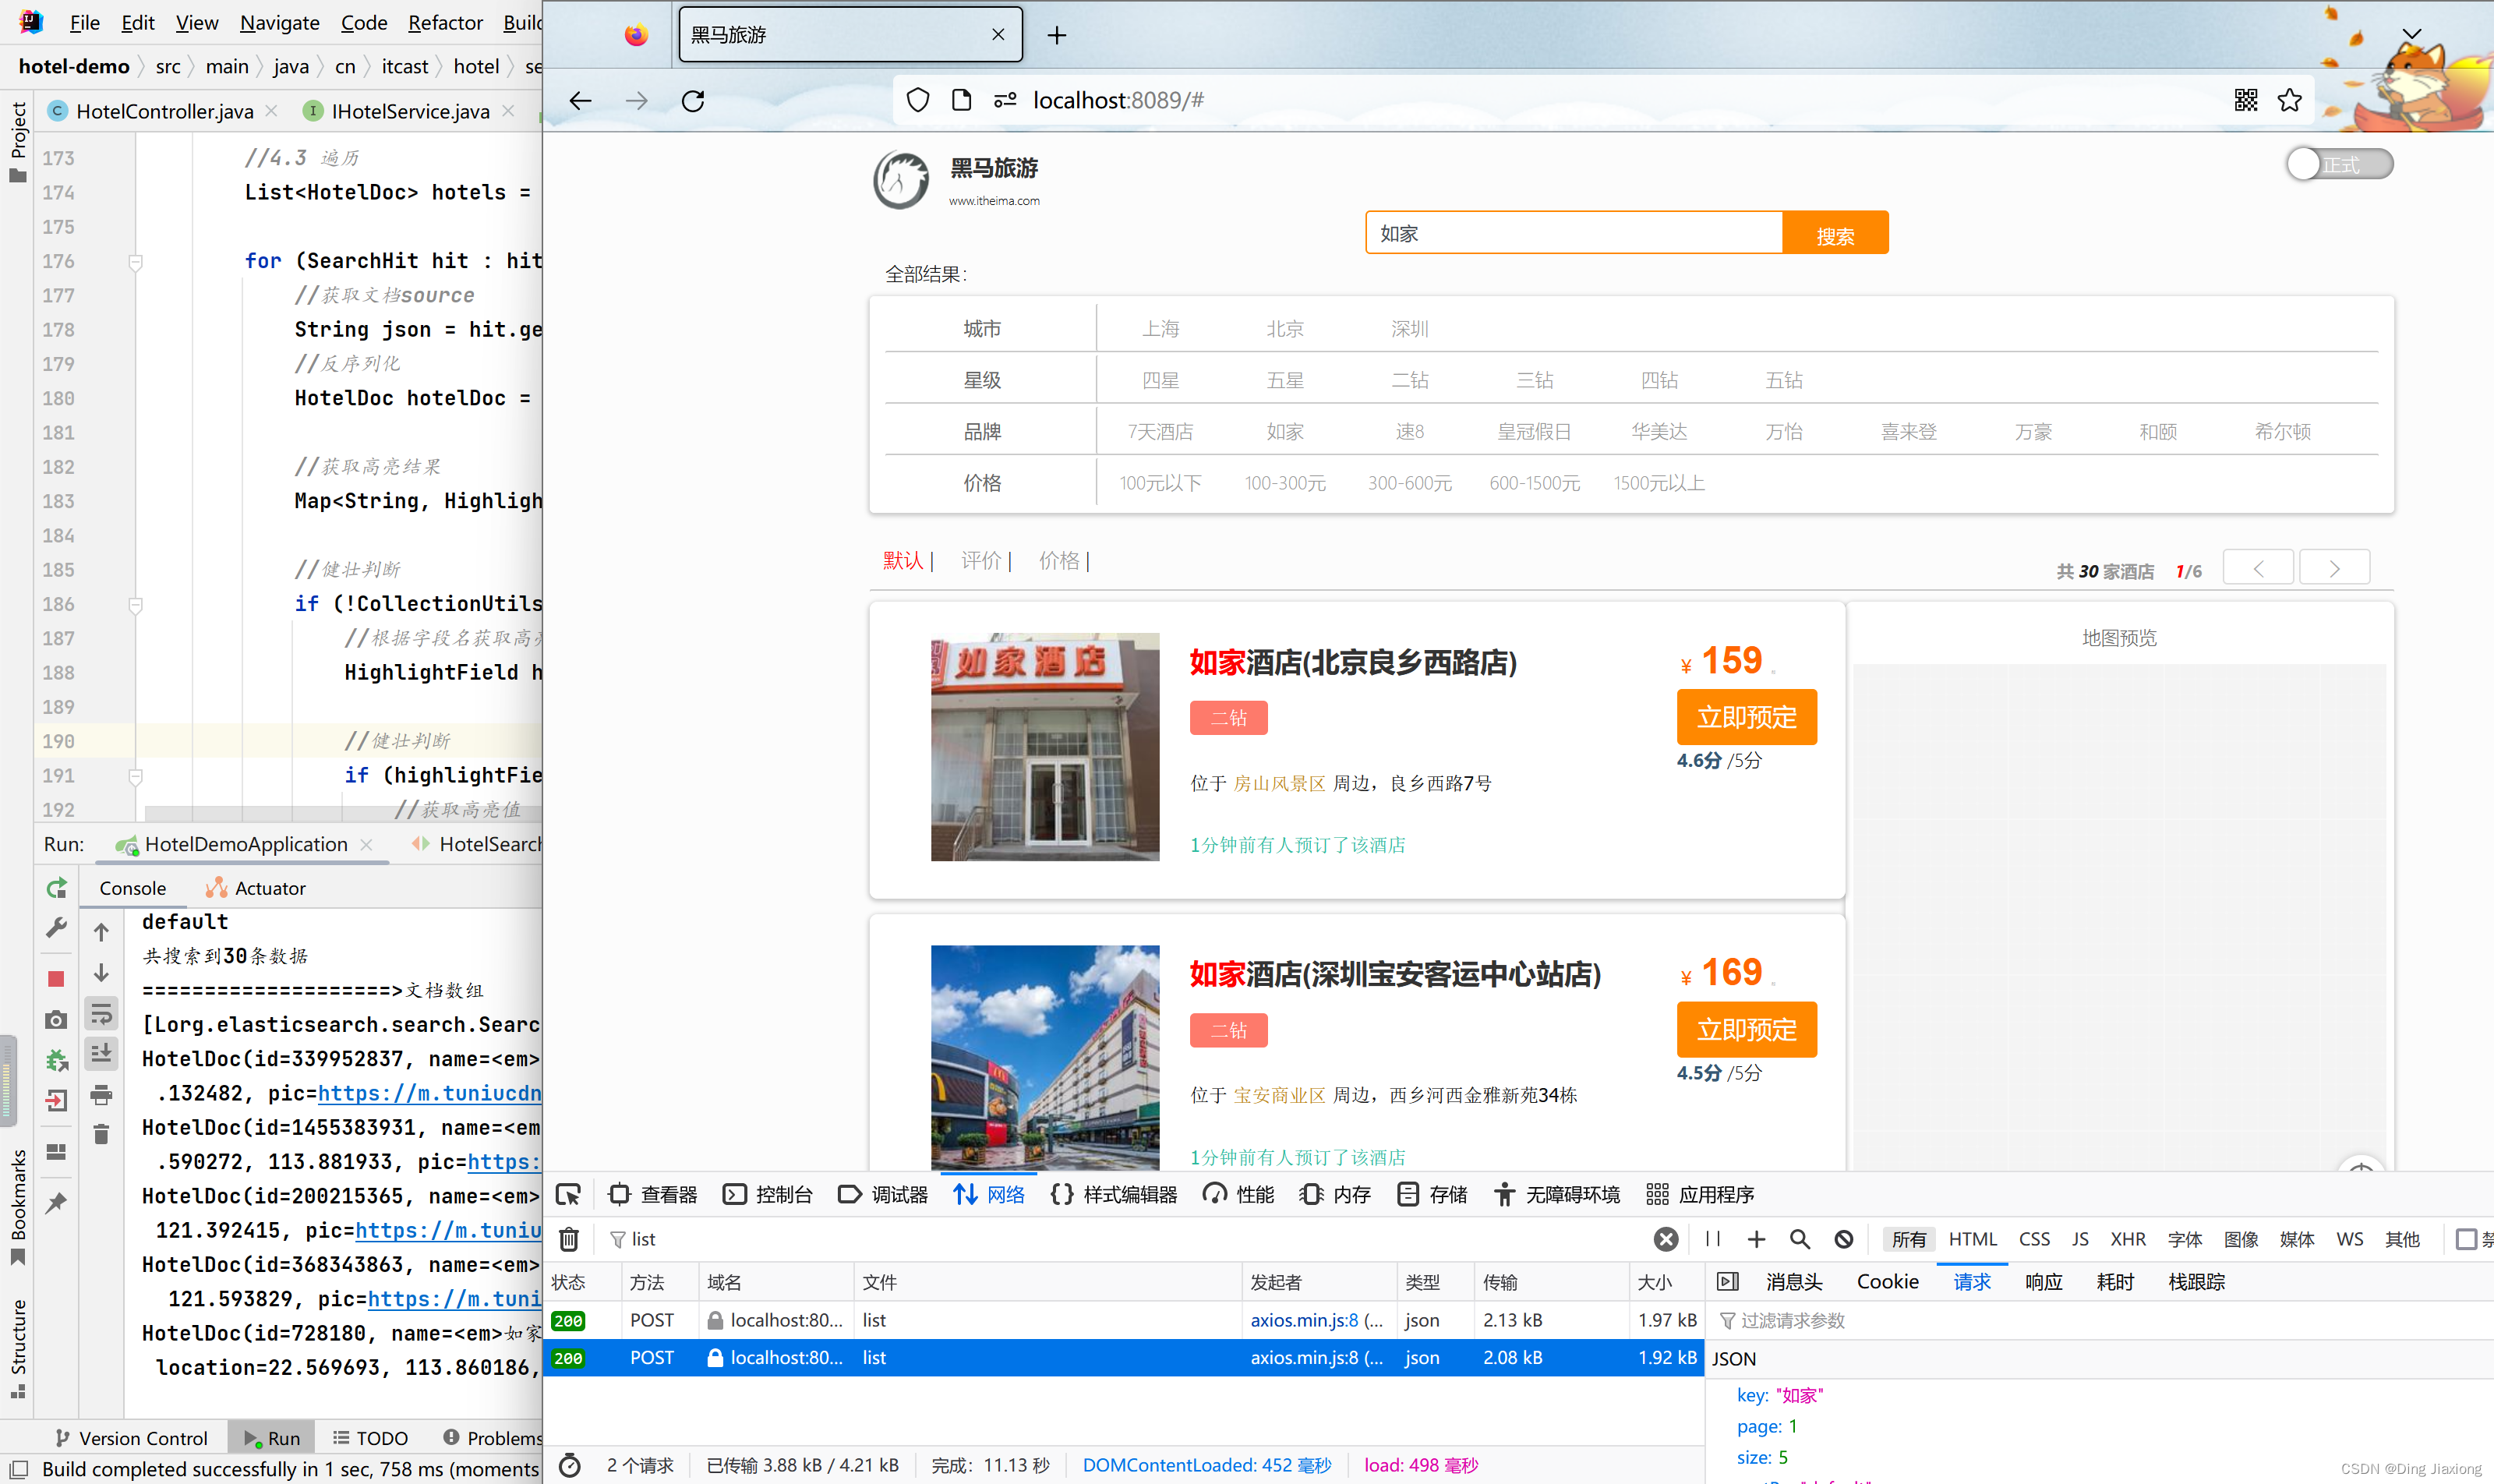Pause network traffic recording in DevTools
Image resolution: width=2494 pixels, height=1484 pixels.
pyautogui.click(x=1712, y=1239)
